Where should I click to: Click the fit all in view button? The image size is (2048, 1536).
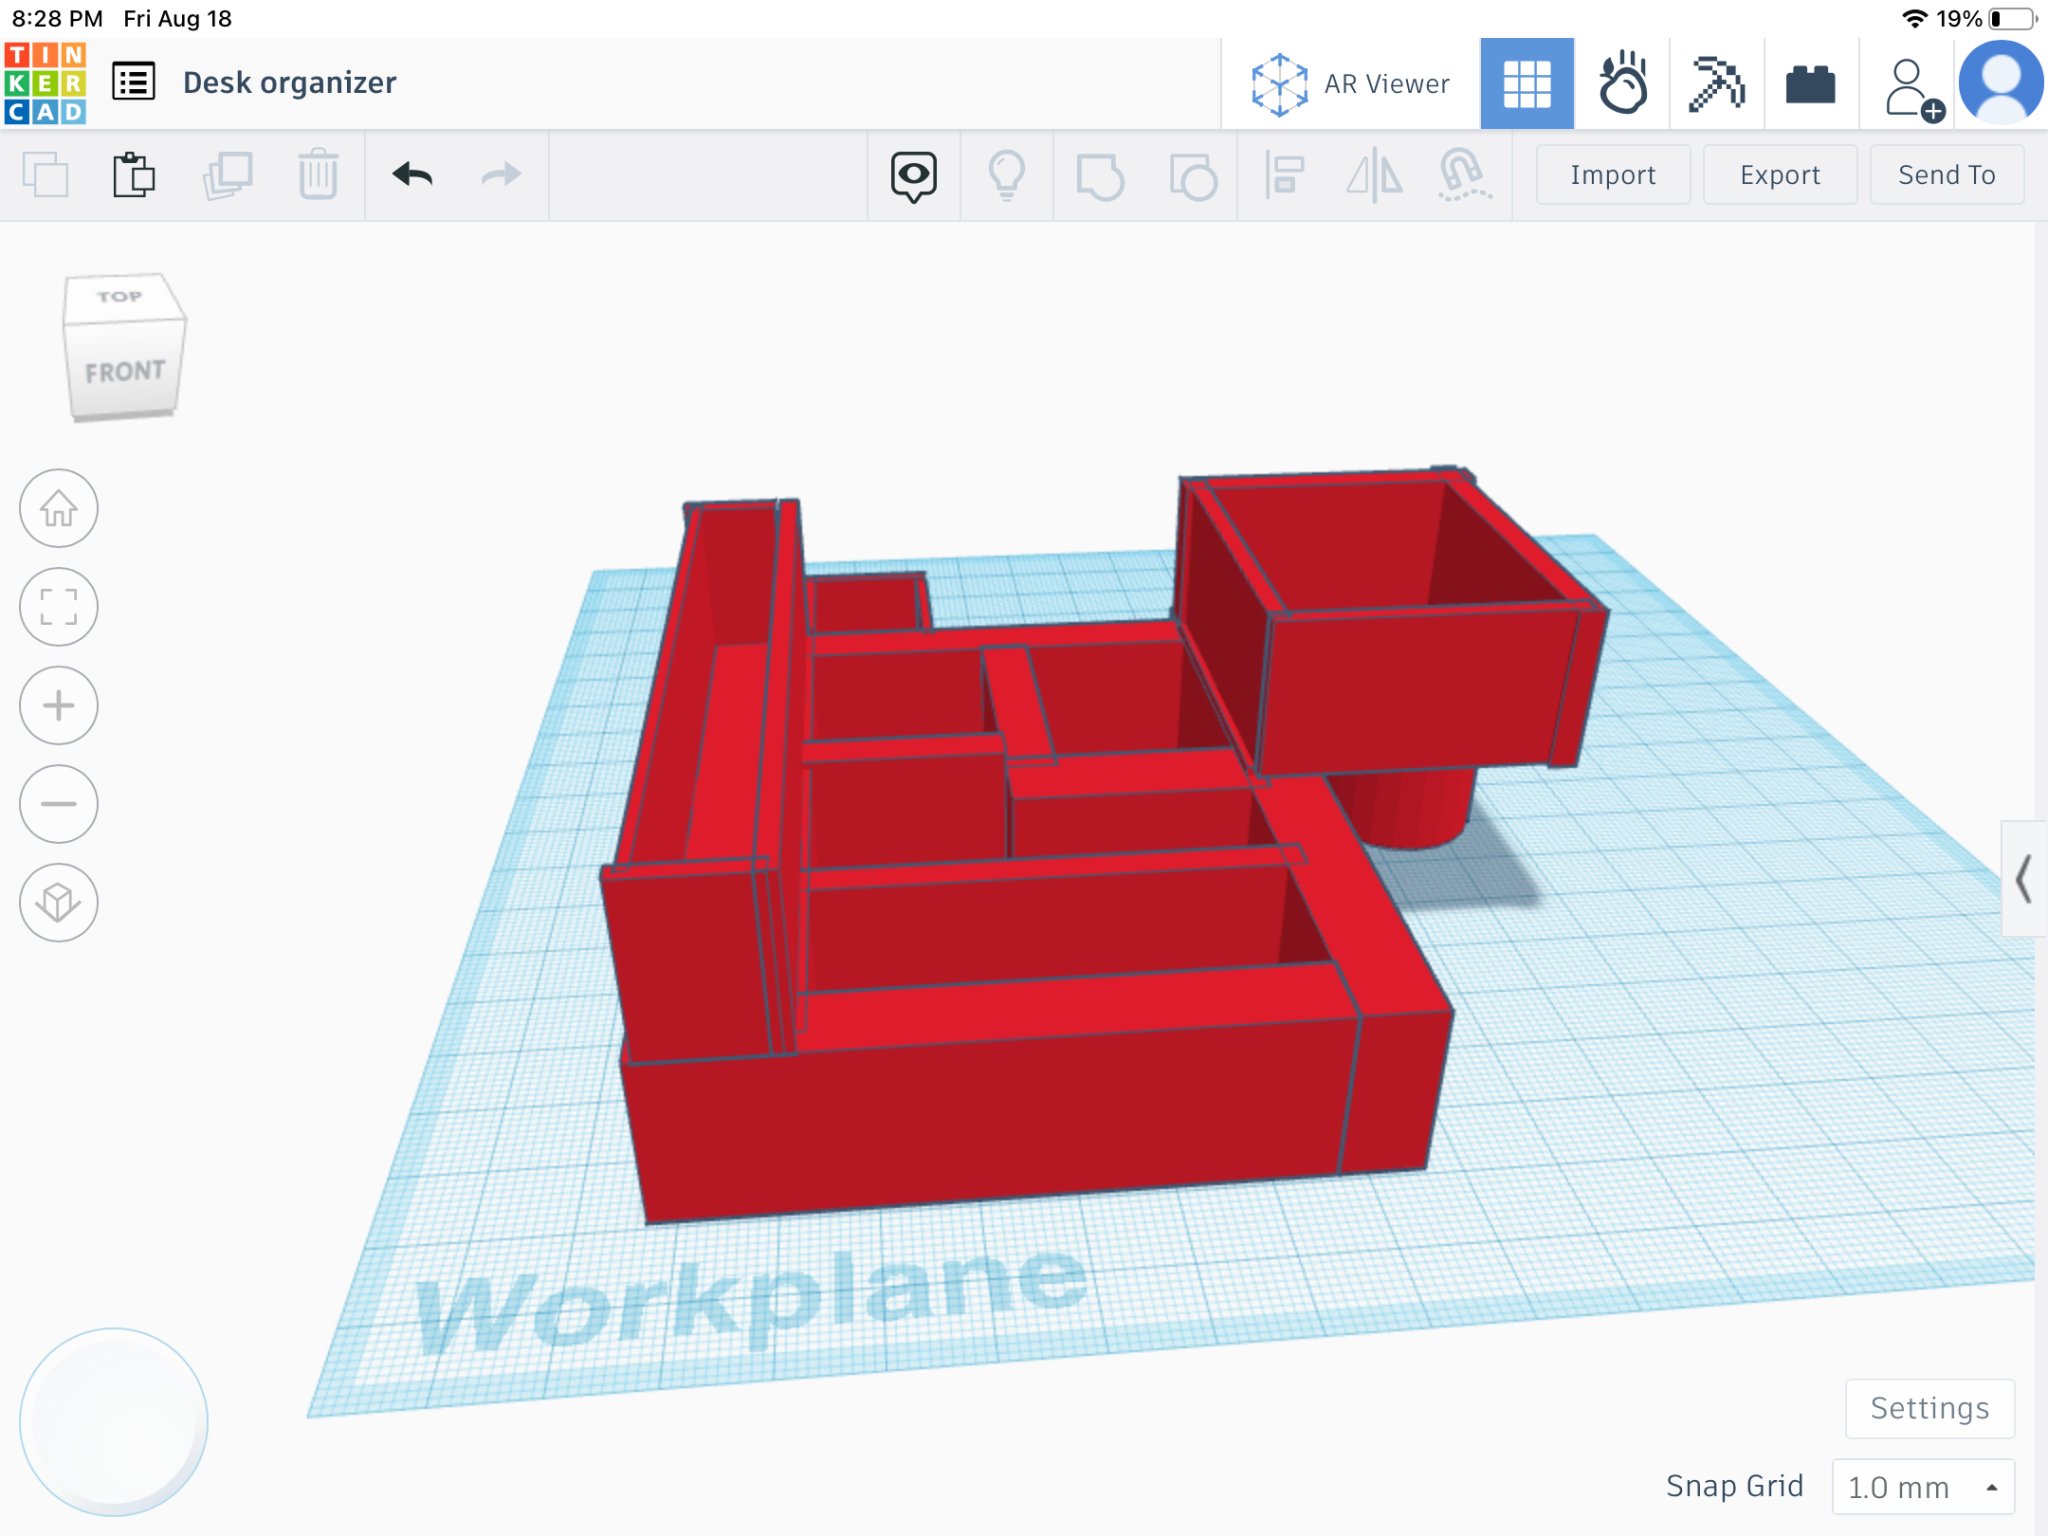(x=59, y=607)
